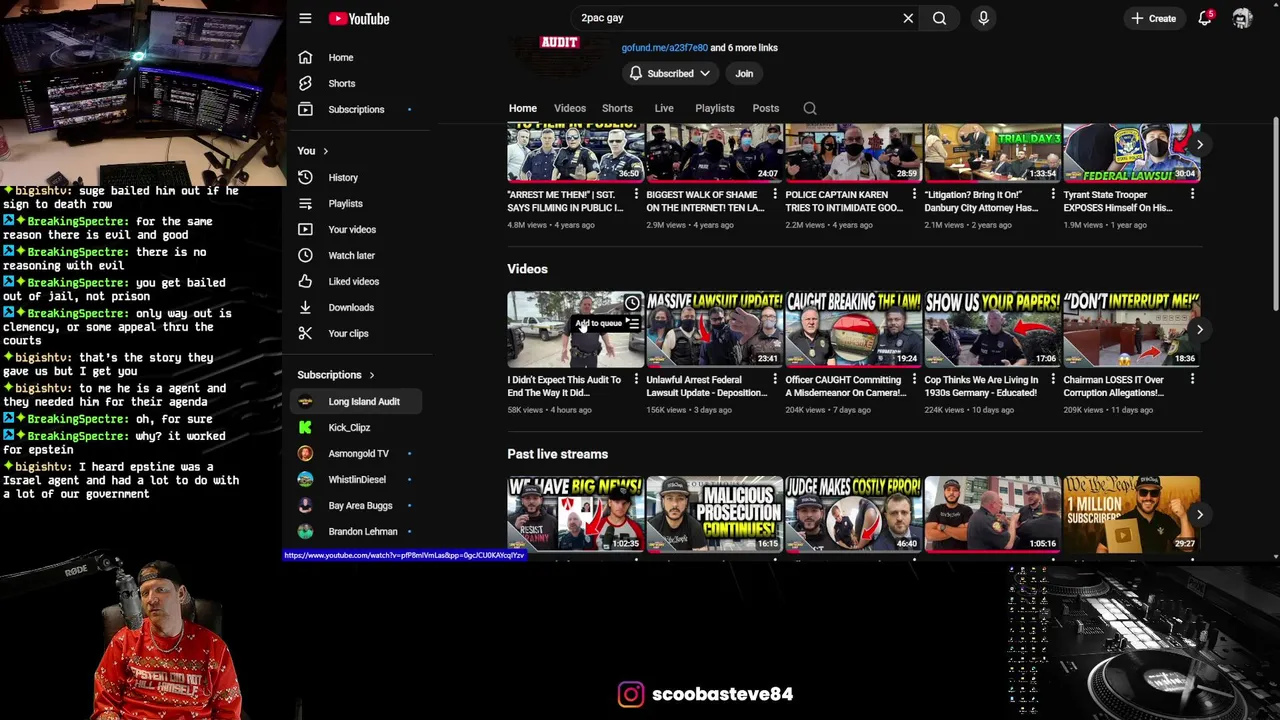The image size is (1280, 720).
Task: Open options for 'I Didn't Expect This Audit'
Action: tap(636, 380)
